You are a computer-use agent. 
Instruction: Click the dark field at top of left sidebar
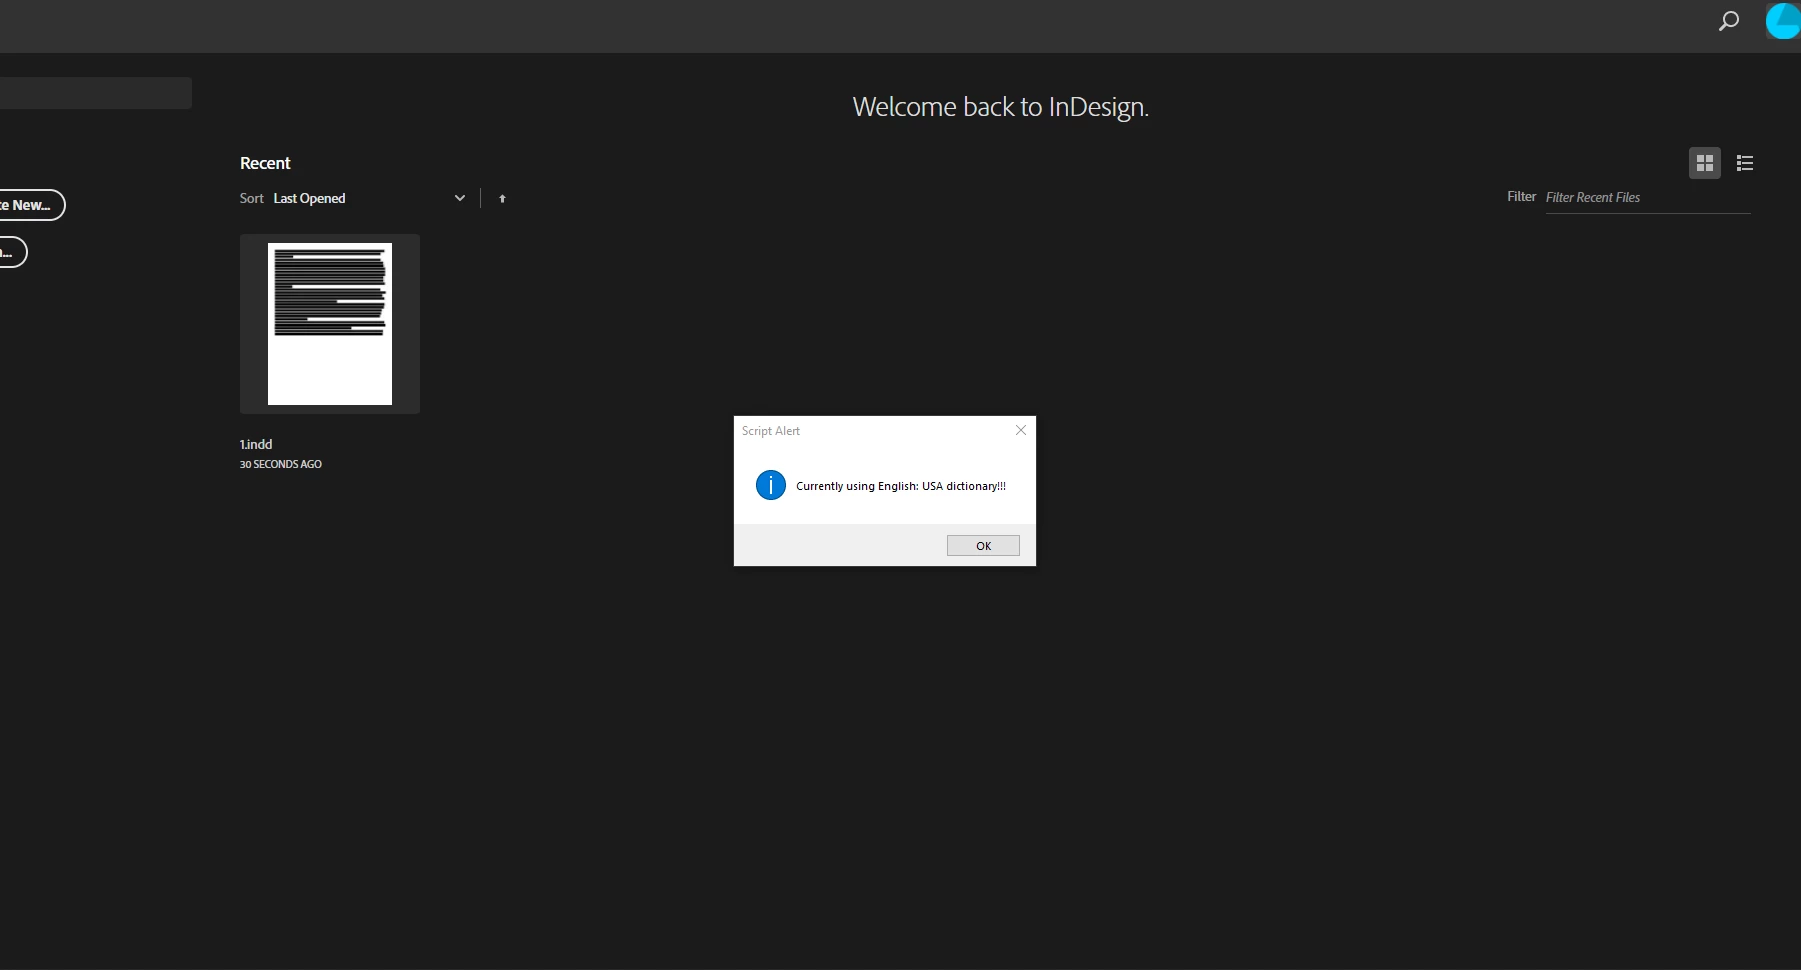pyautogui.click(x=95, y=93)
